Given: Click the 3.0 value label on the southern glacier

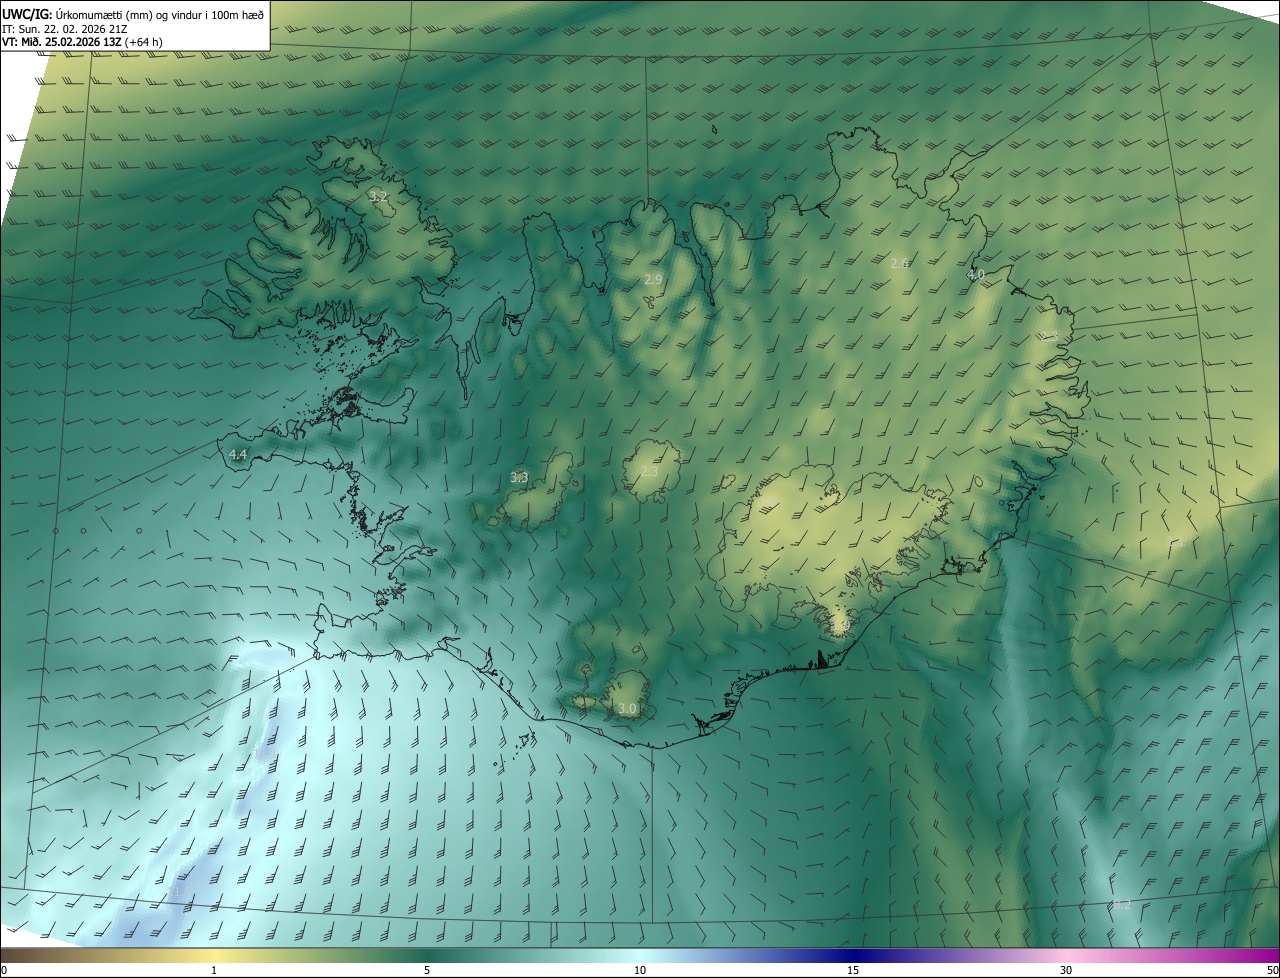Looking at the screenshot, I should coord(627,709).
